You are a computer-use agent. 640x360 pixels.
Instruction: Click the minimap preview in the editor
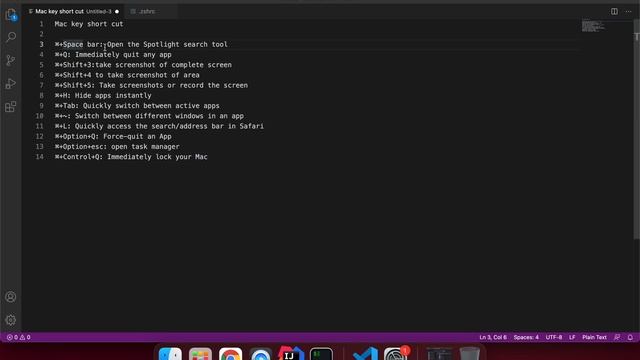pos(593,25)
